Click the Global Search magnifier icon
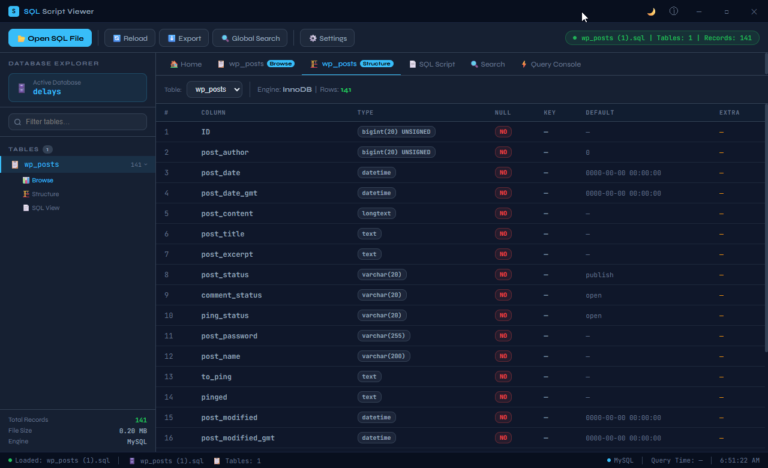The height and width of the screenshot is (468, 768). pyautogui.click(x=225, y=38)
